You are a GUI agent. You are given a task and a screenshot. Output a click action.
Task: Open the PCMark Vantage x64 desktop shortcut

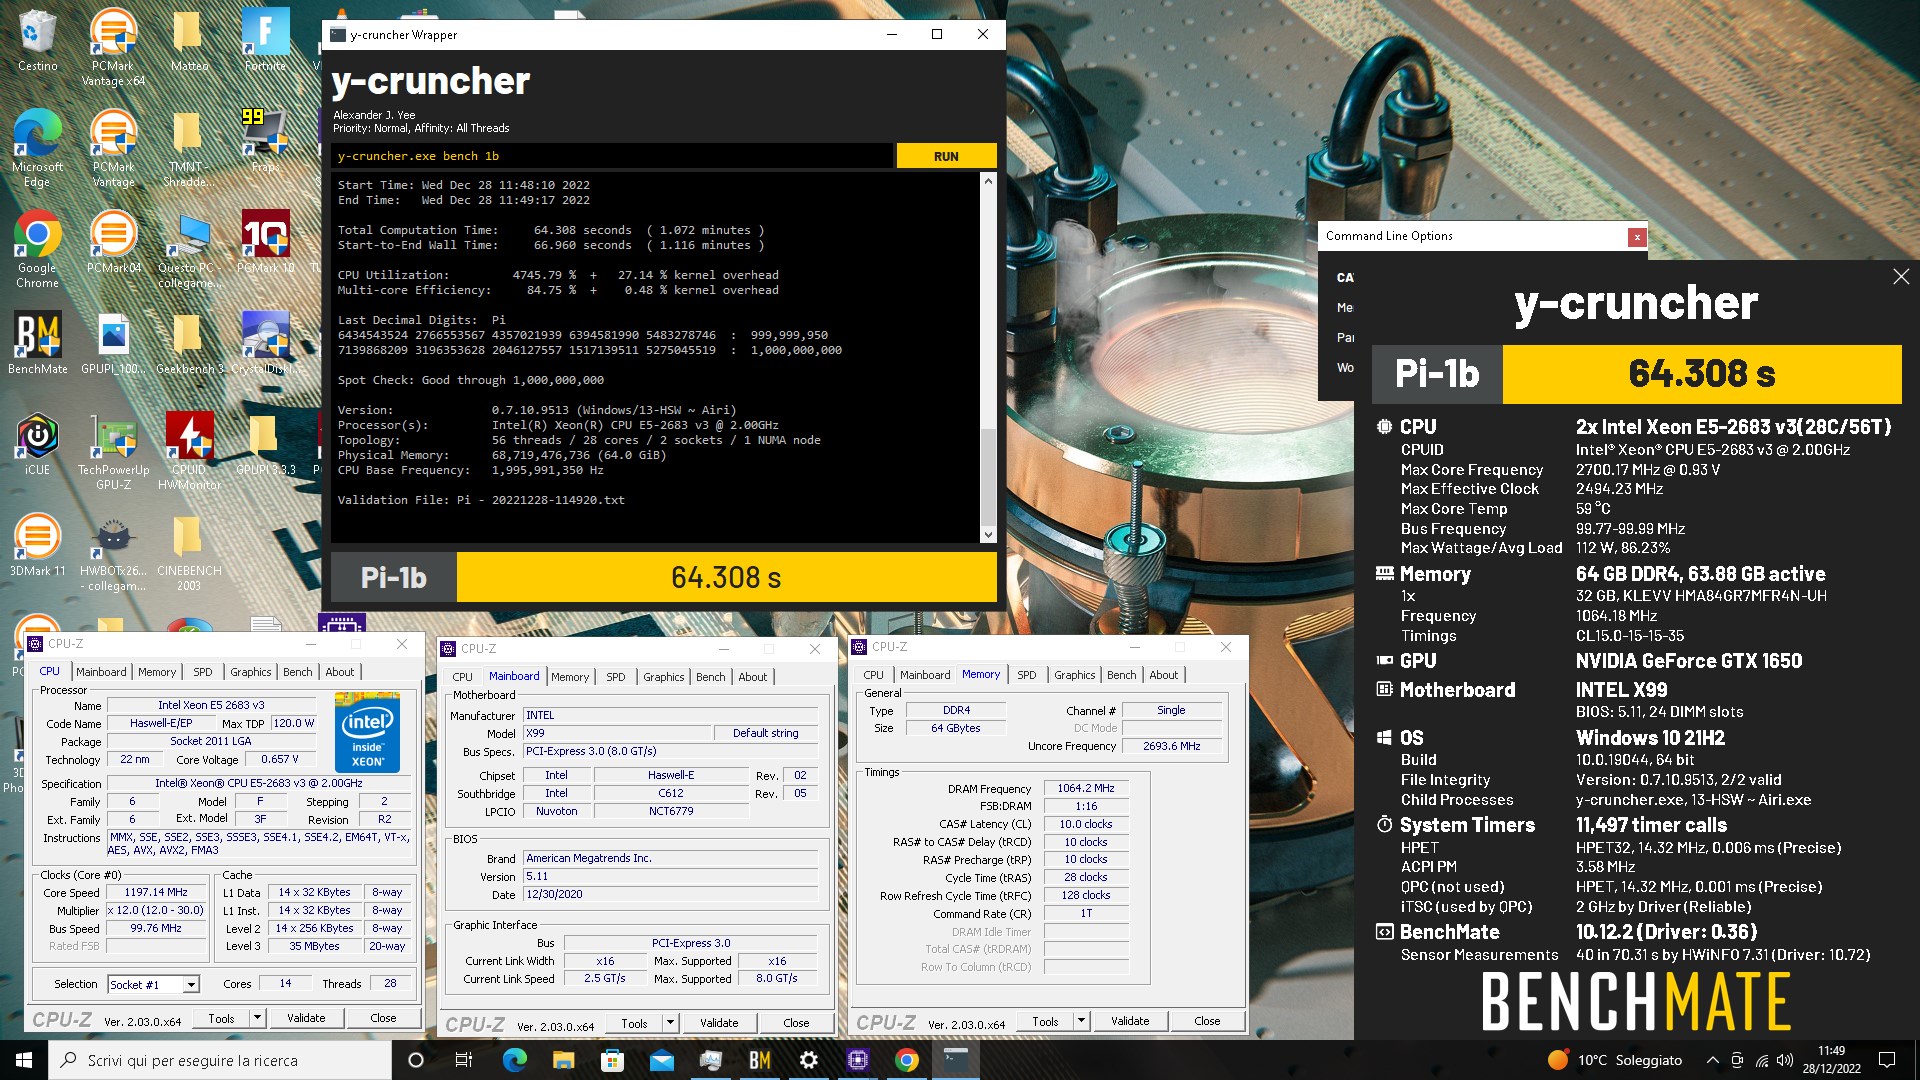pyautogui.click(x=113, y=47)
